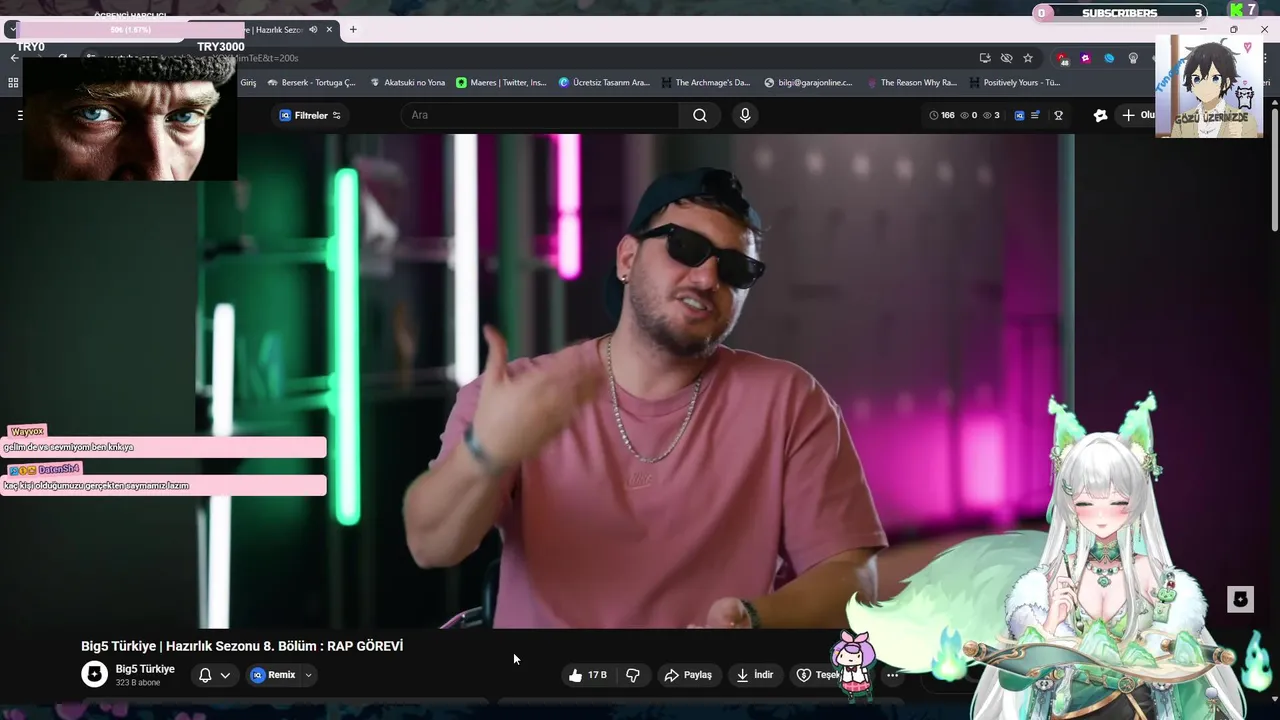This screenshot has height=720, width=1280.
Task: Open the Ücretsiz Tasarım bookmark
Action: [x=604, y=83]
